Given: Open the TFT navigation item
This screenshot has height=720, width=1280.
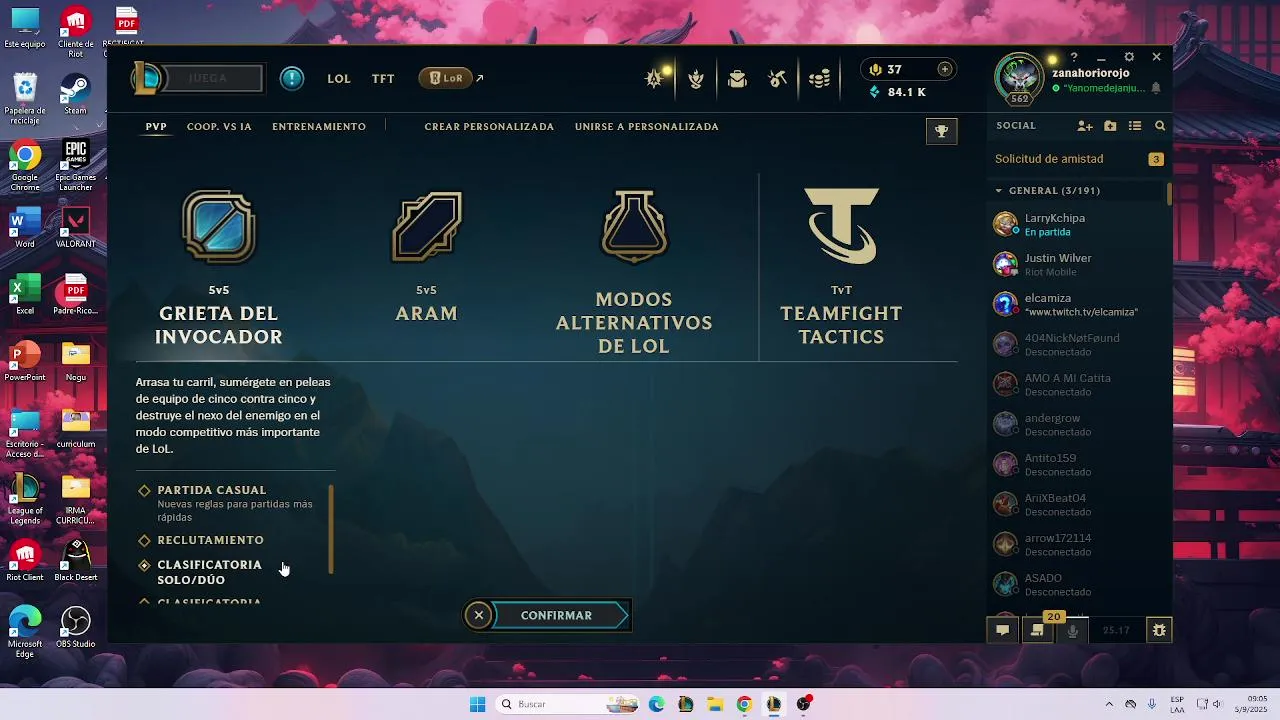Looking at the screenshot, I should click(383, 78).
